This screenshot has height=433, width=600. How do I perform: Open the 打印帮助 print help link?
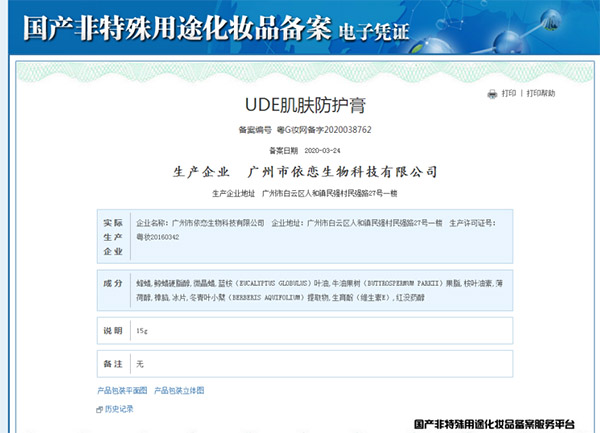tap(541, 93)
